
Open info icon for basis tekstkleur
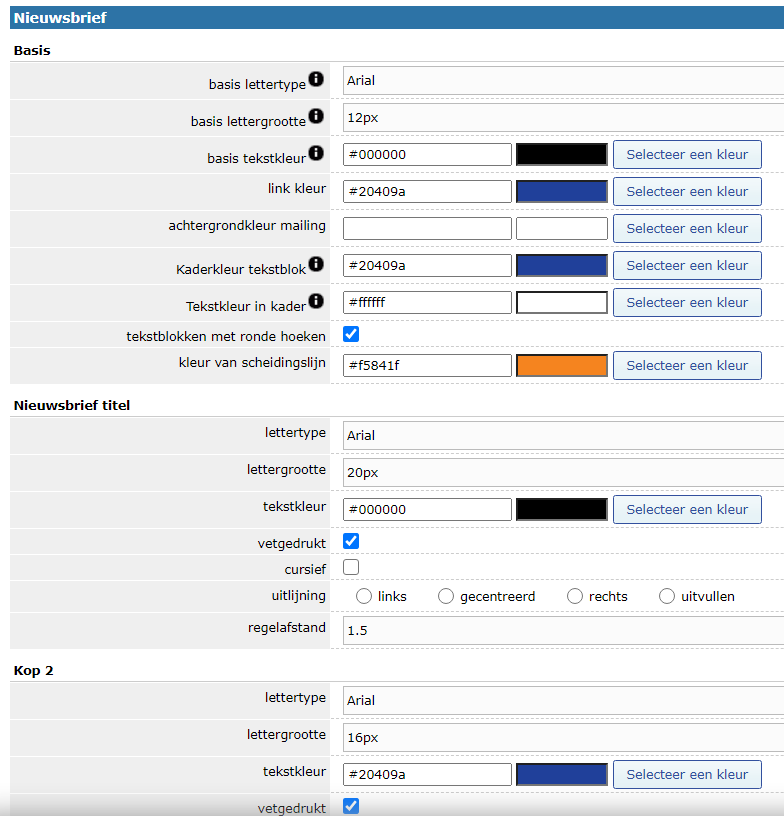coord(316,153)
